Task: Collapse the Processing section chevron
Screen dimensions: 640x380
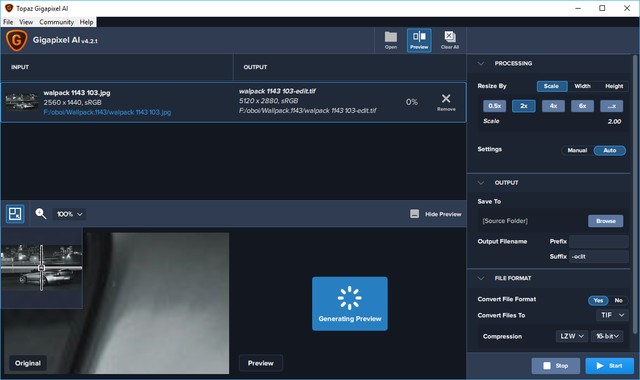Action: coord(481,64)
